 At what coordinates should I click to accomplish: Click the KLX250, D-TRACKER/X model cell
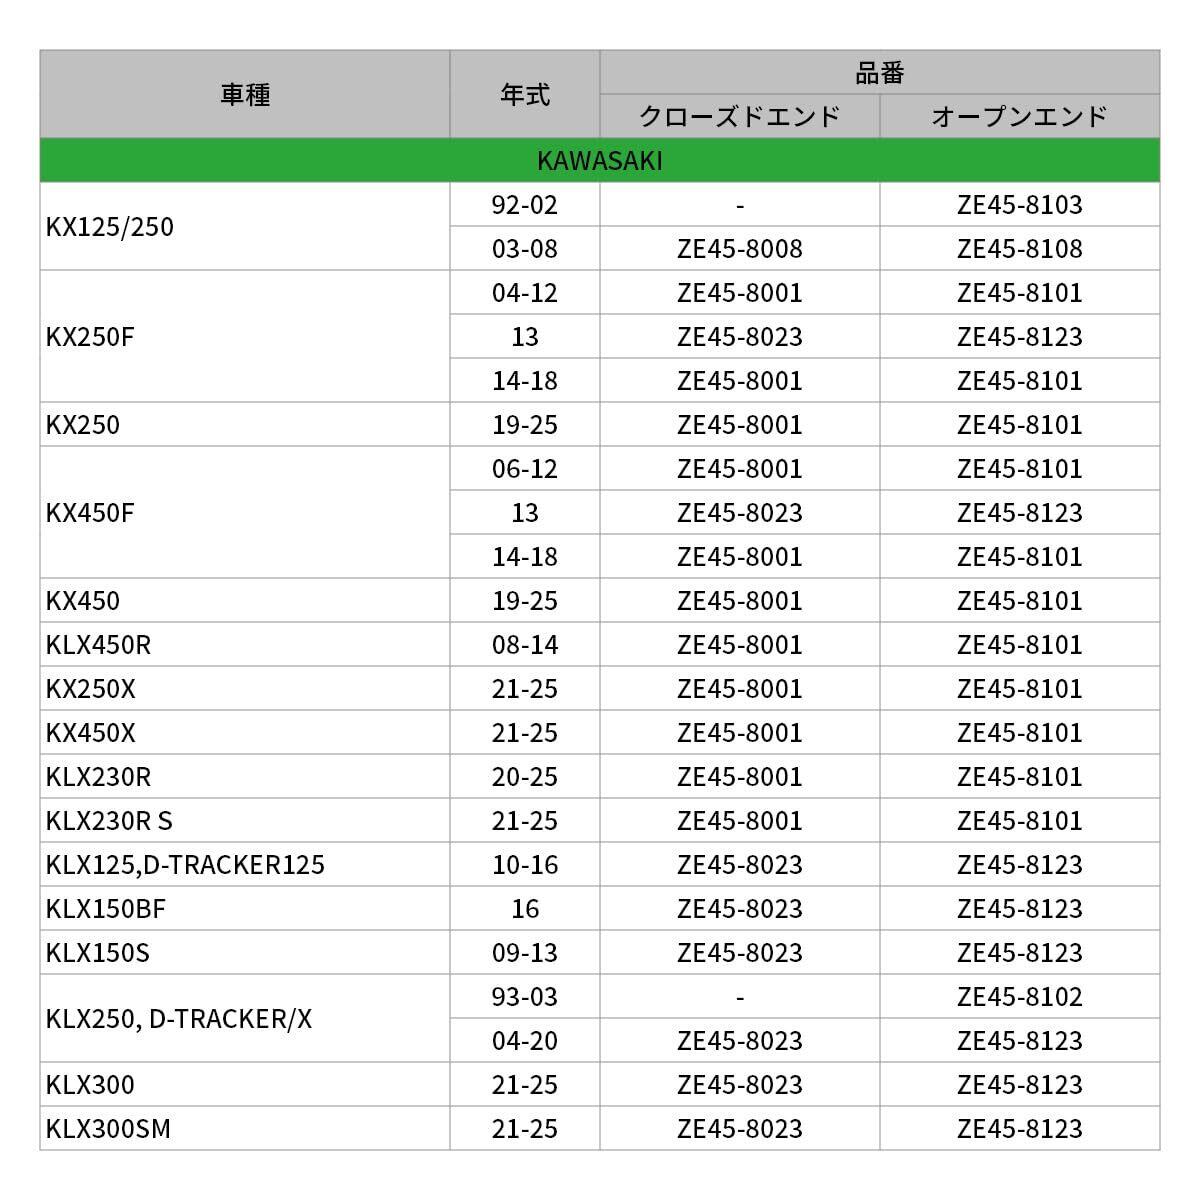pyautogui.click(x=179, y=1019)
